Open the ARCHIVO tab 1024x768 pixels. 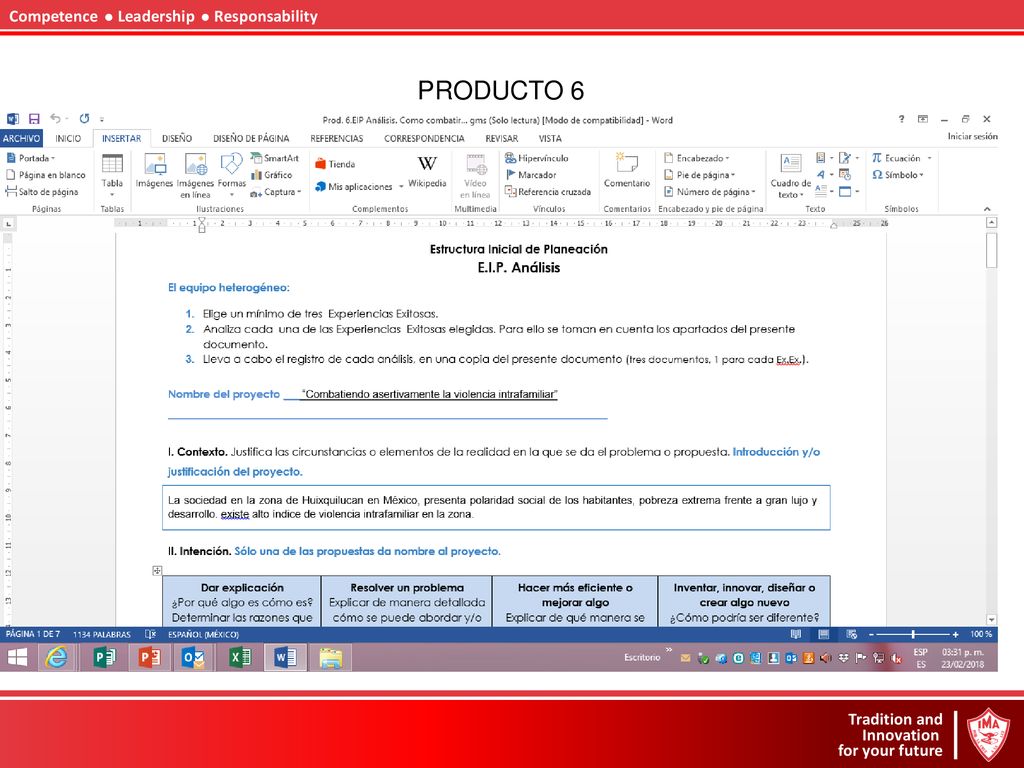(22, 138)
